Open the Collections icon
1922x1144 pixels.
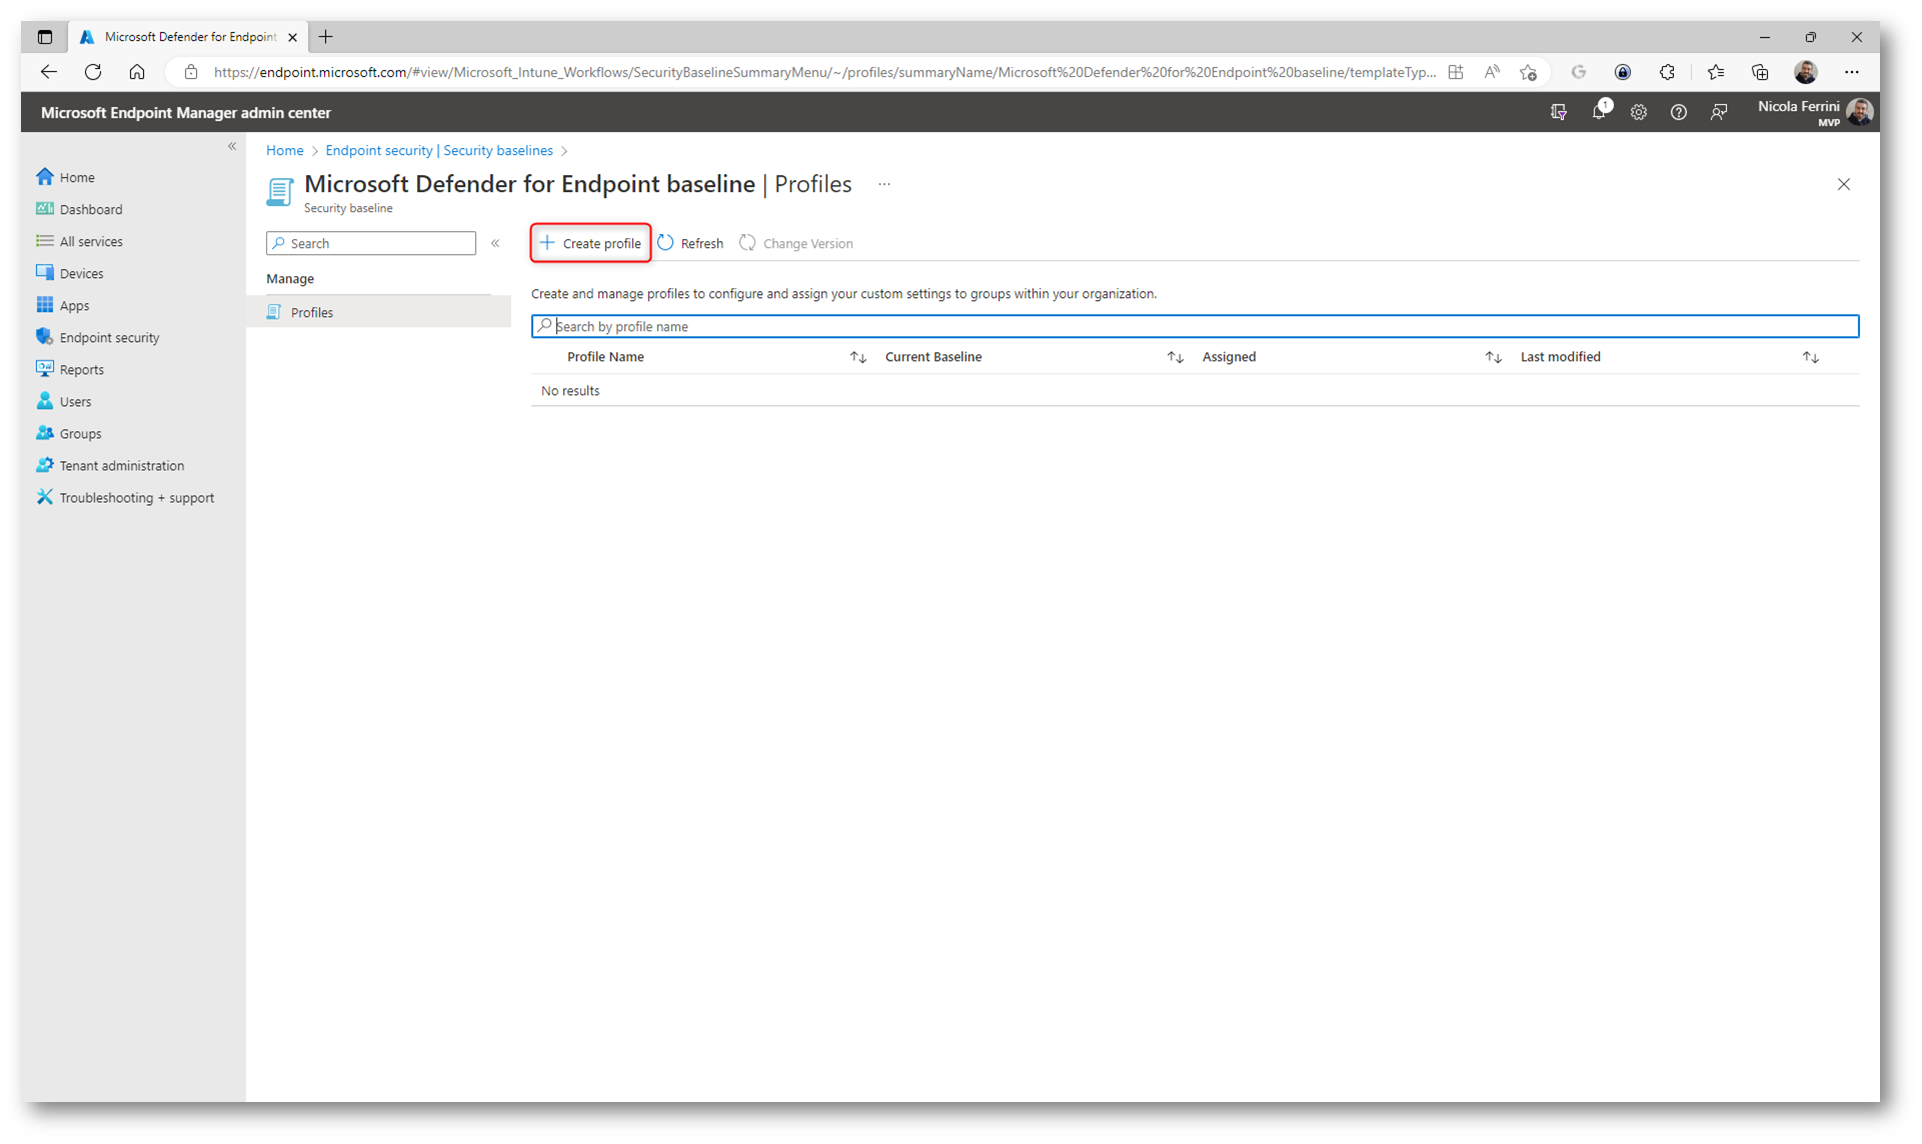[x=1760, y=72]
